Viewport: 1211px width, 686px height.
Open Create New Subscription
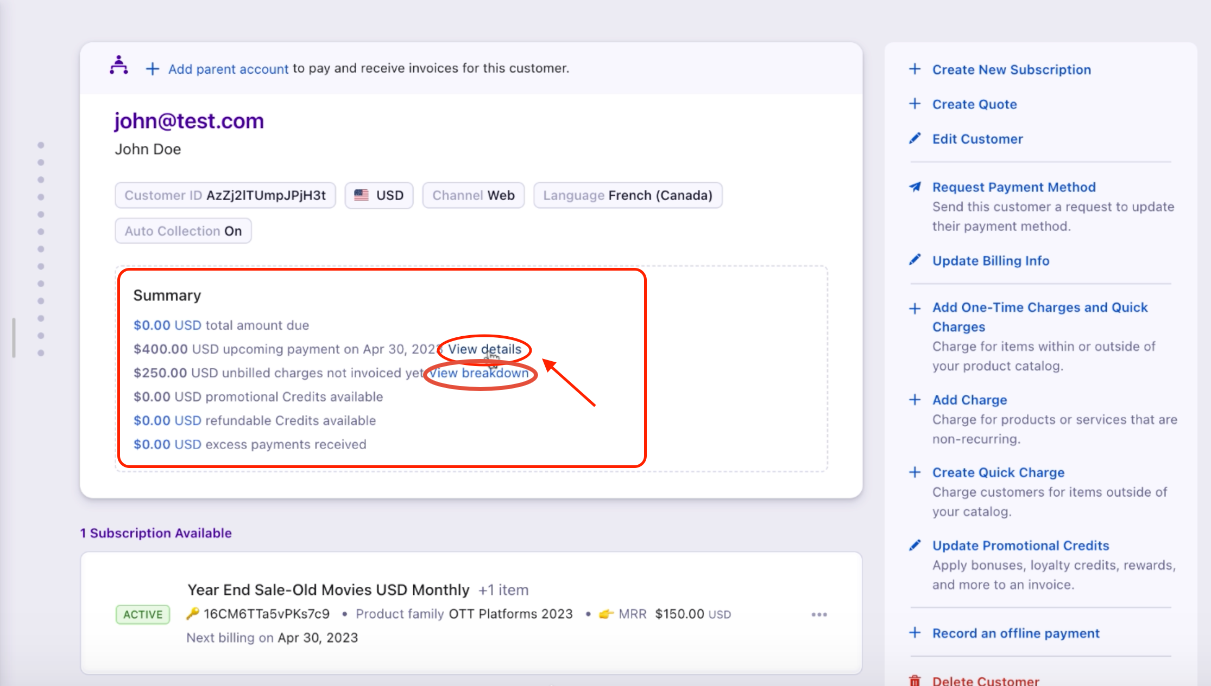pyautogui.click(x=1011, y=70)
